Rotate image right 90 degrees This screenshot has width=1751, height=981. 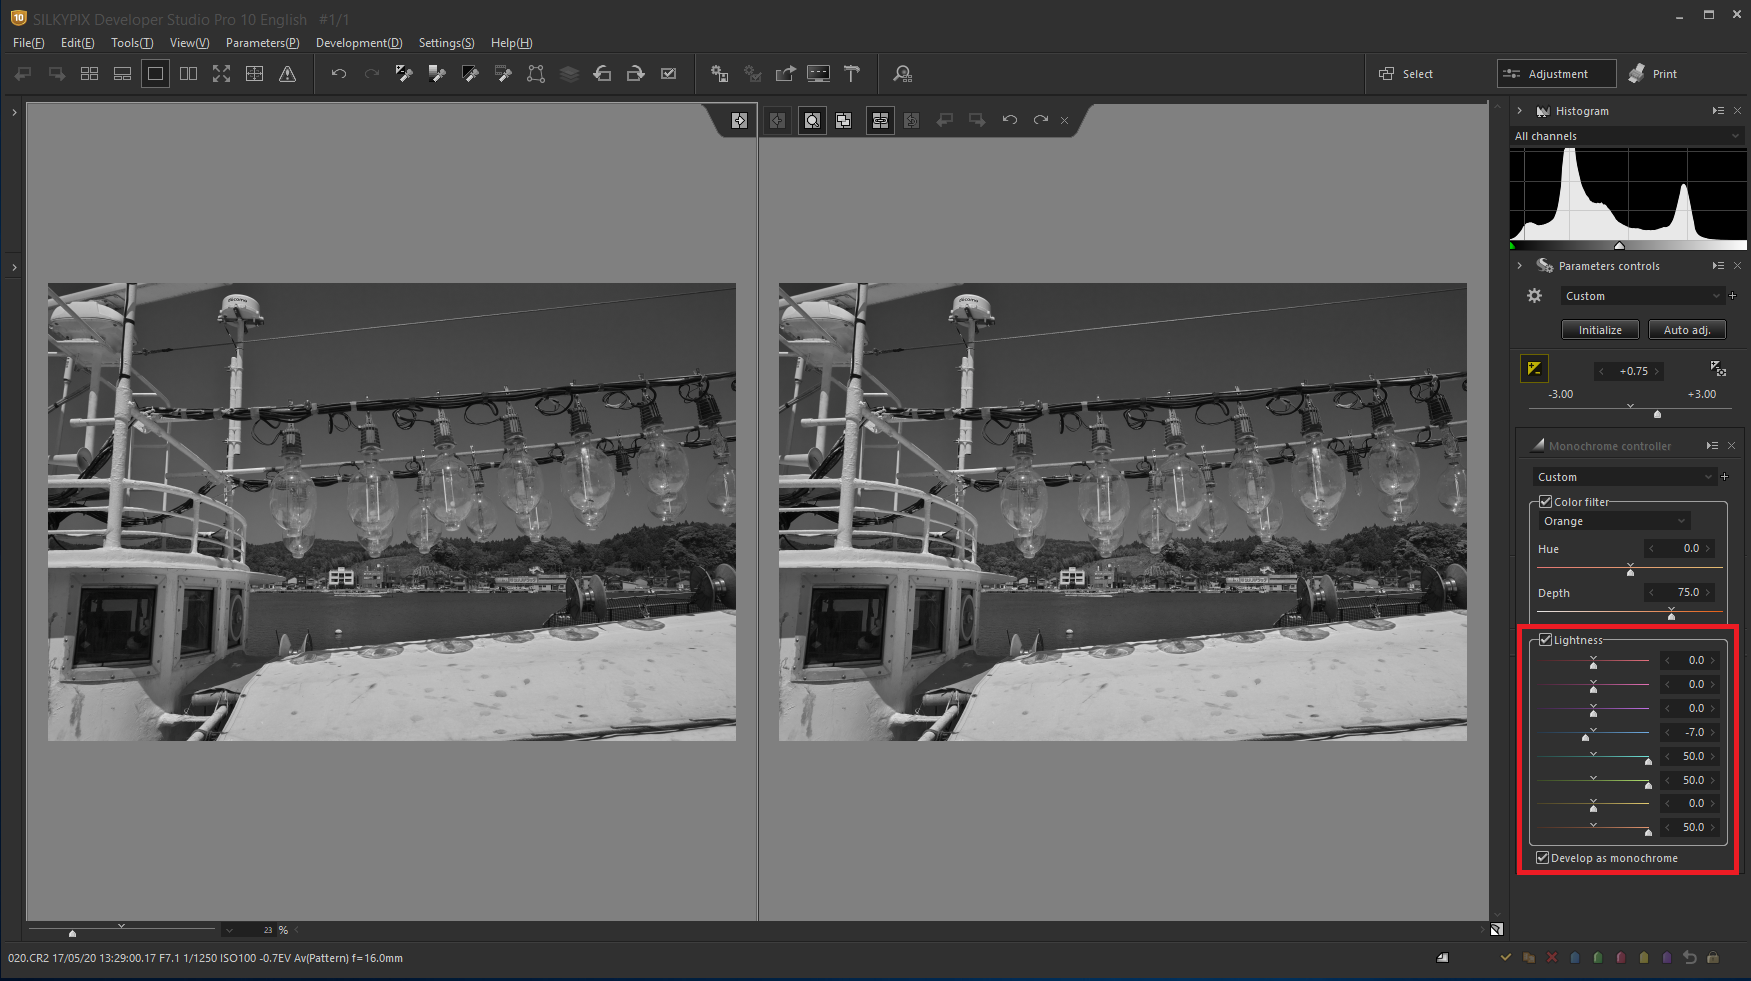pyautogui.click(x=635, y=74)
